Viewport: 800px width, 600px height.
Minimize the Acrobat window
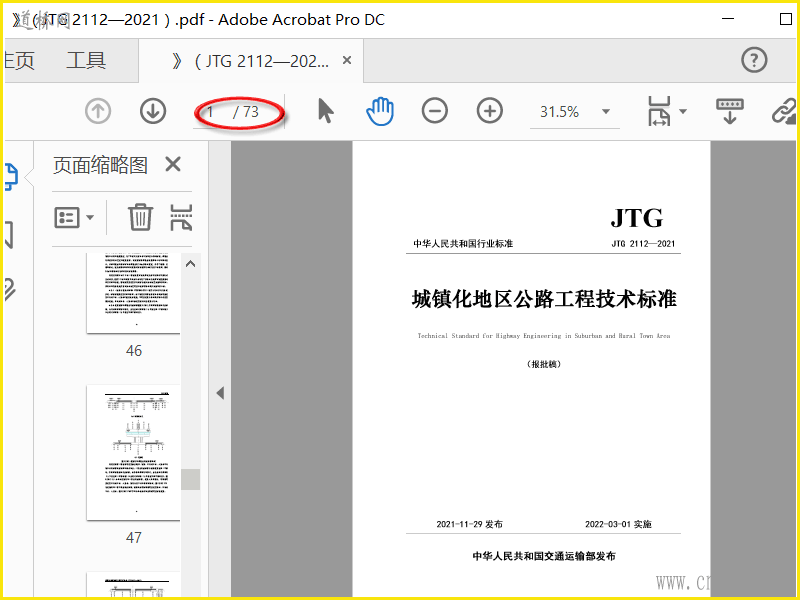pyautogui.click(x=728, y=19)
